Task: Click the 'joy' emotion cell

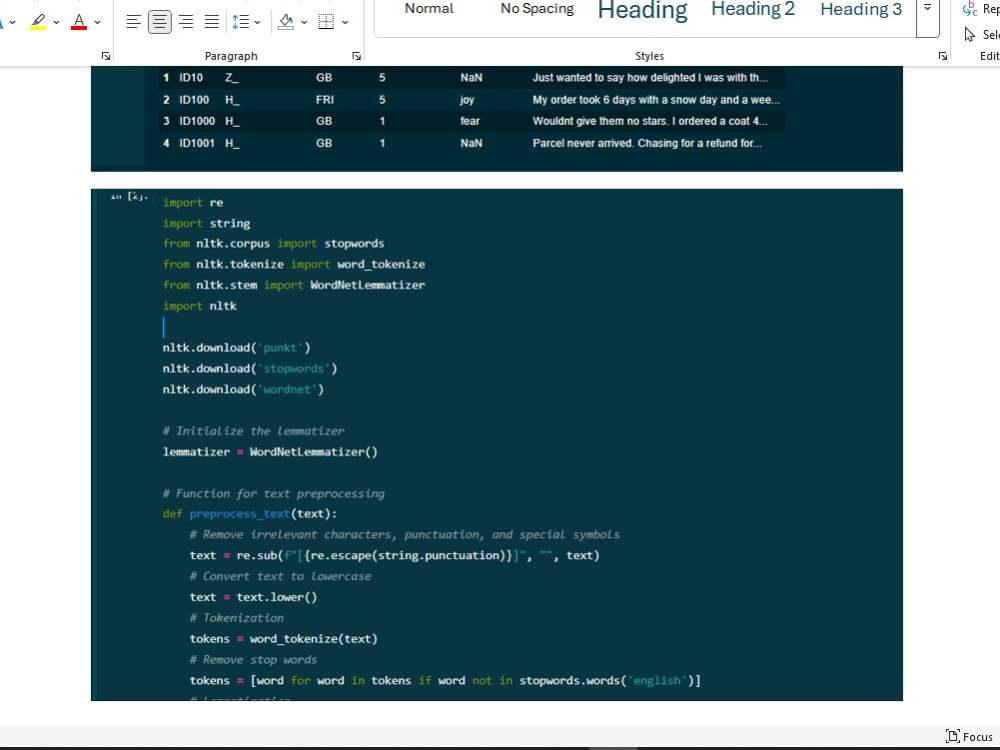Action: point(467,100)
